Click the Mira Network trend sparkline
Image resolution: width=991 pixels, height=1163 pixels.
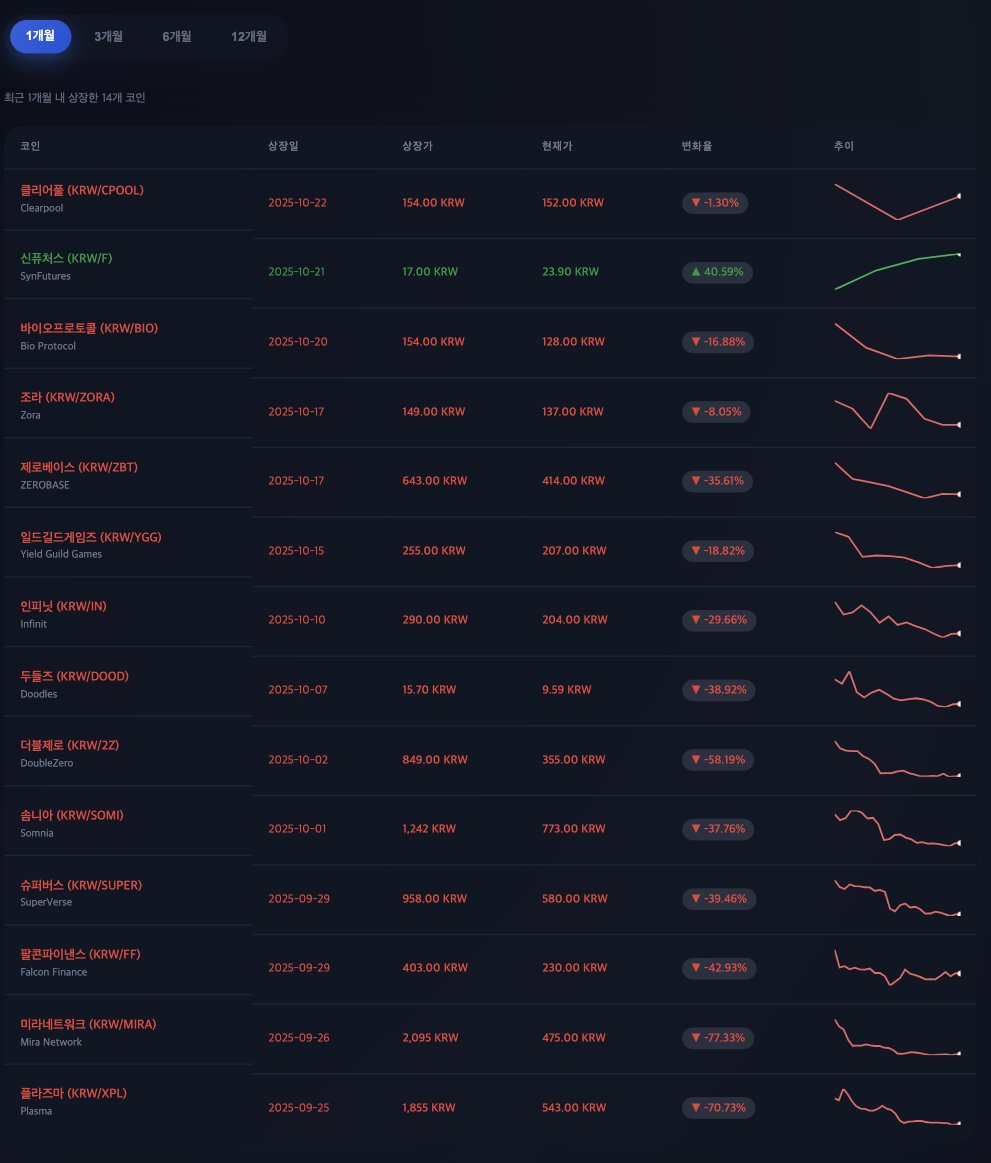pos(898,1037)
